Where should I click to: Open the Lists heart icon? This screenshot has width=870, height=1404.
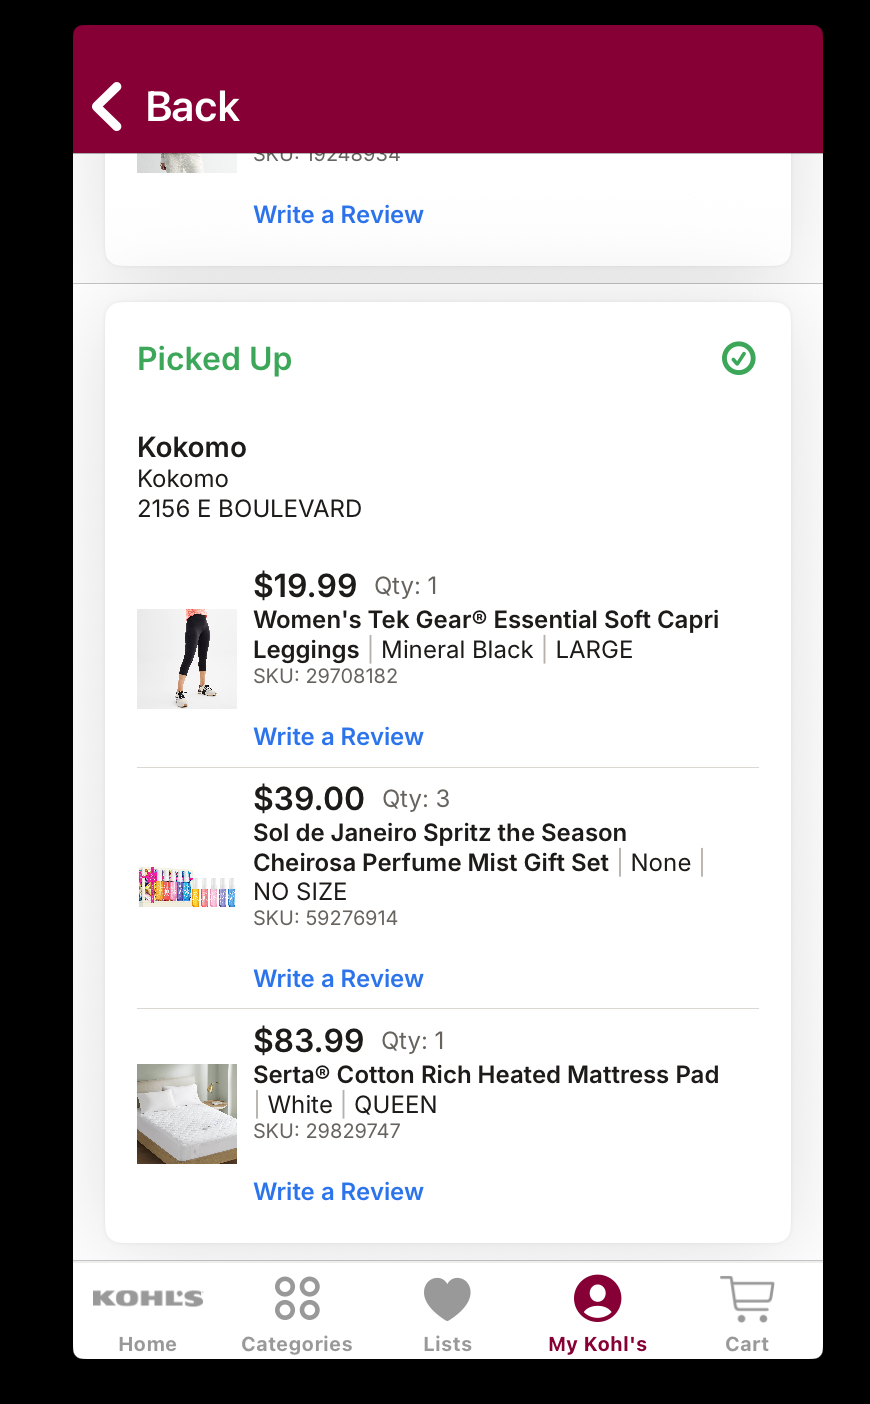[x=447, y=1299]
